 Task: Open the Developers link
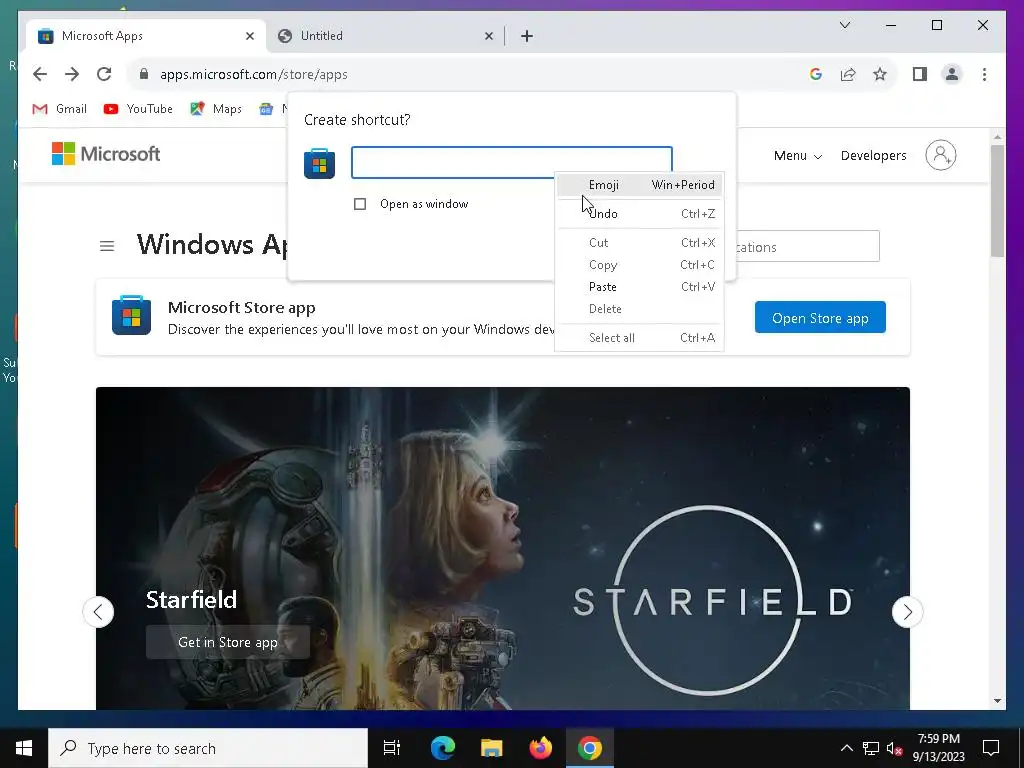click(873, 155)
